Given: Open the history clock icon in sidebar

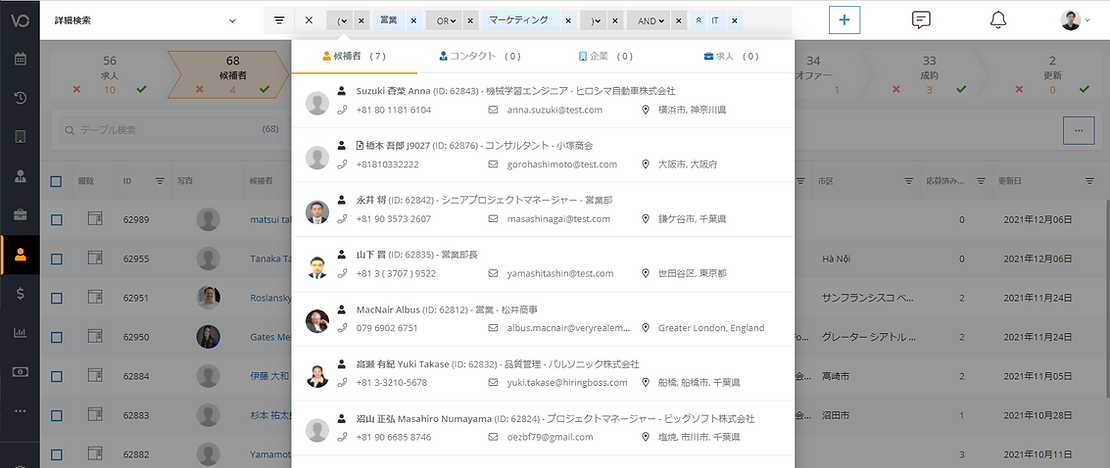Looking at the screenshot, I should click(20, 97).
